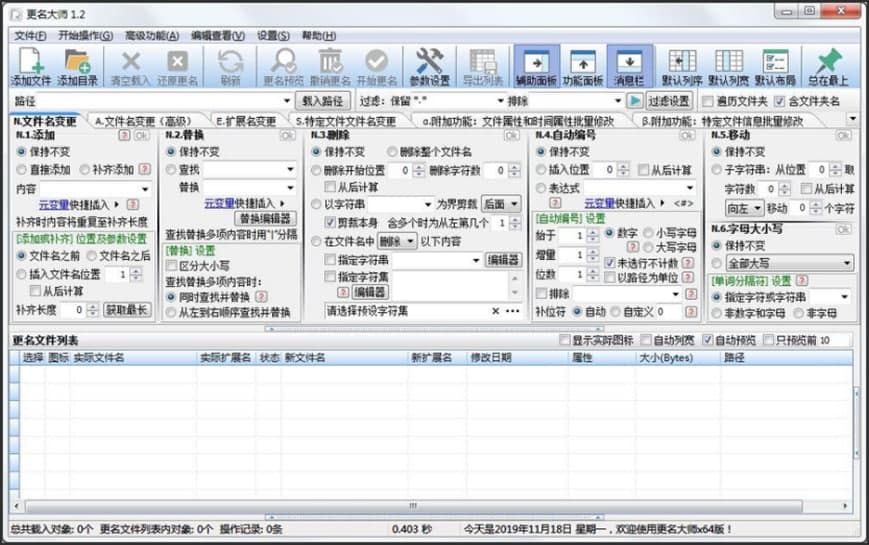Open the 排除 exclude dropdown
The width and height of the screenshot is (869, 545).
tap(617, 101)
